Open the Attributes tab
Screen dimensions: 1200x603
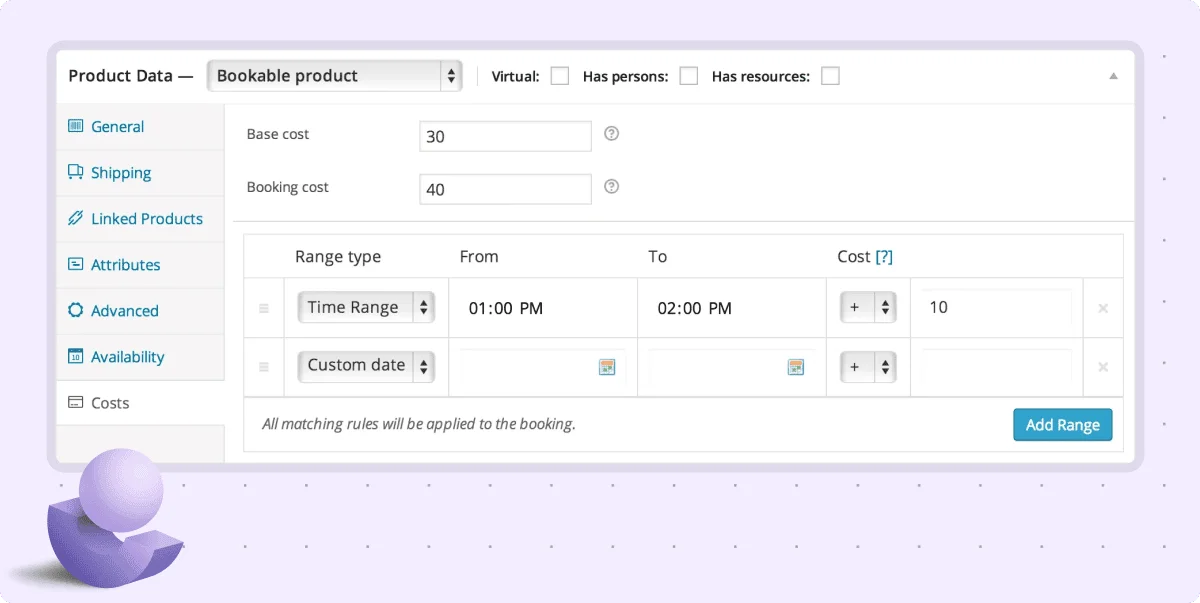pos(140,265)
